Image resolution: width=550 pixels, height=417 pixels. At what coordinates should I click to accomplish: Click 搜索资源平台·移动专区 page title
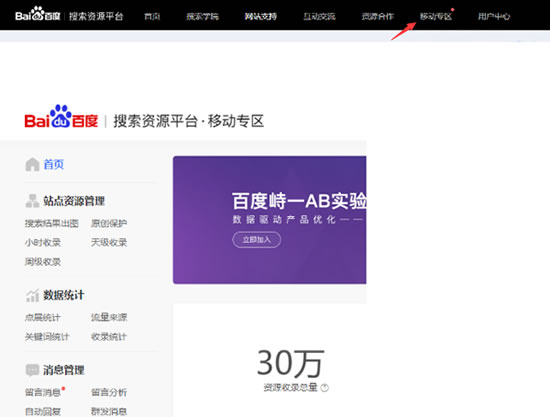188,121
